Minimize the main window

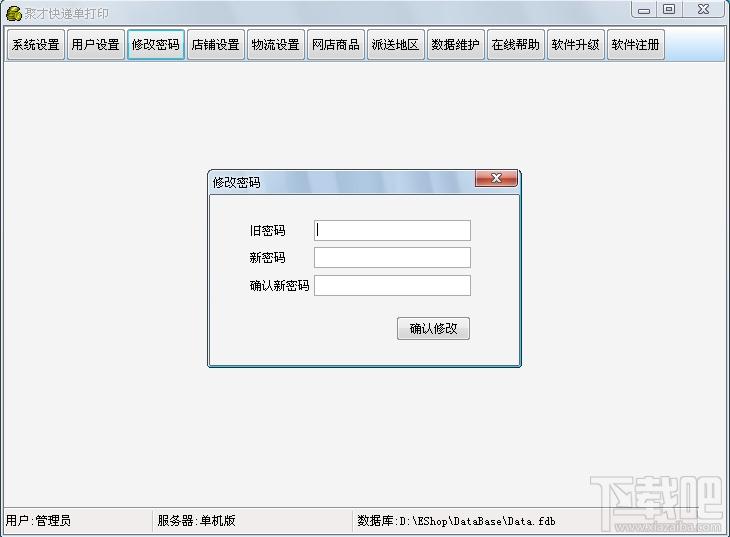644,10
